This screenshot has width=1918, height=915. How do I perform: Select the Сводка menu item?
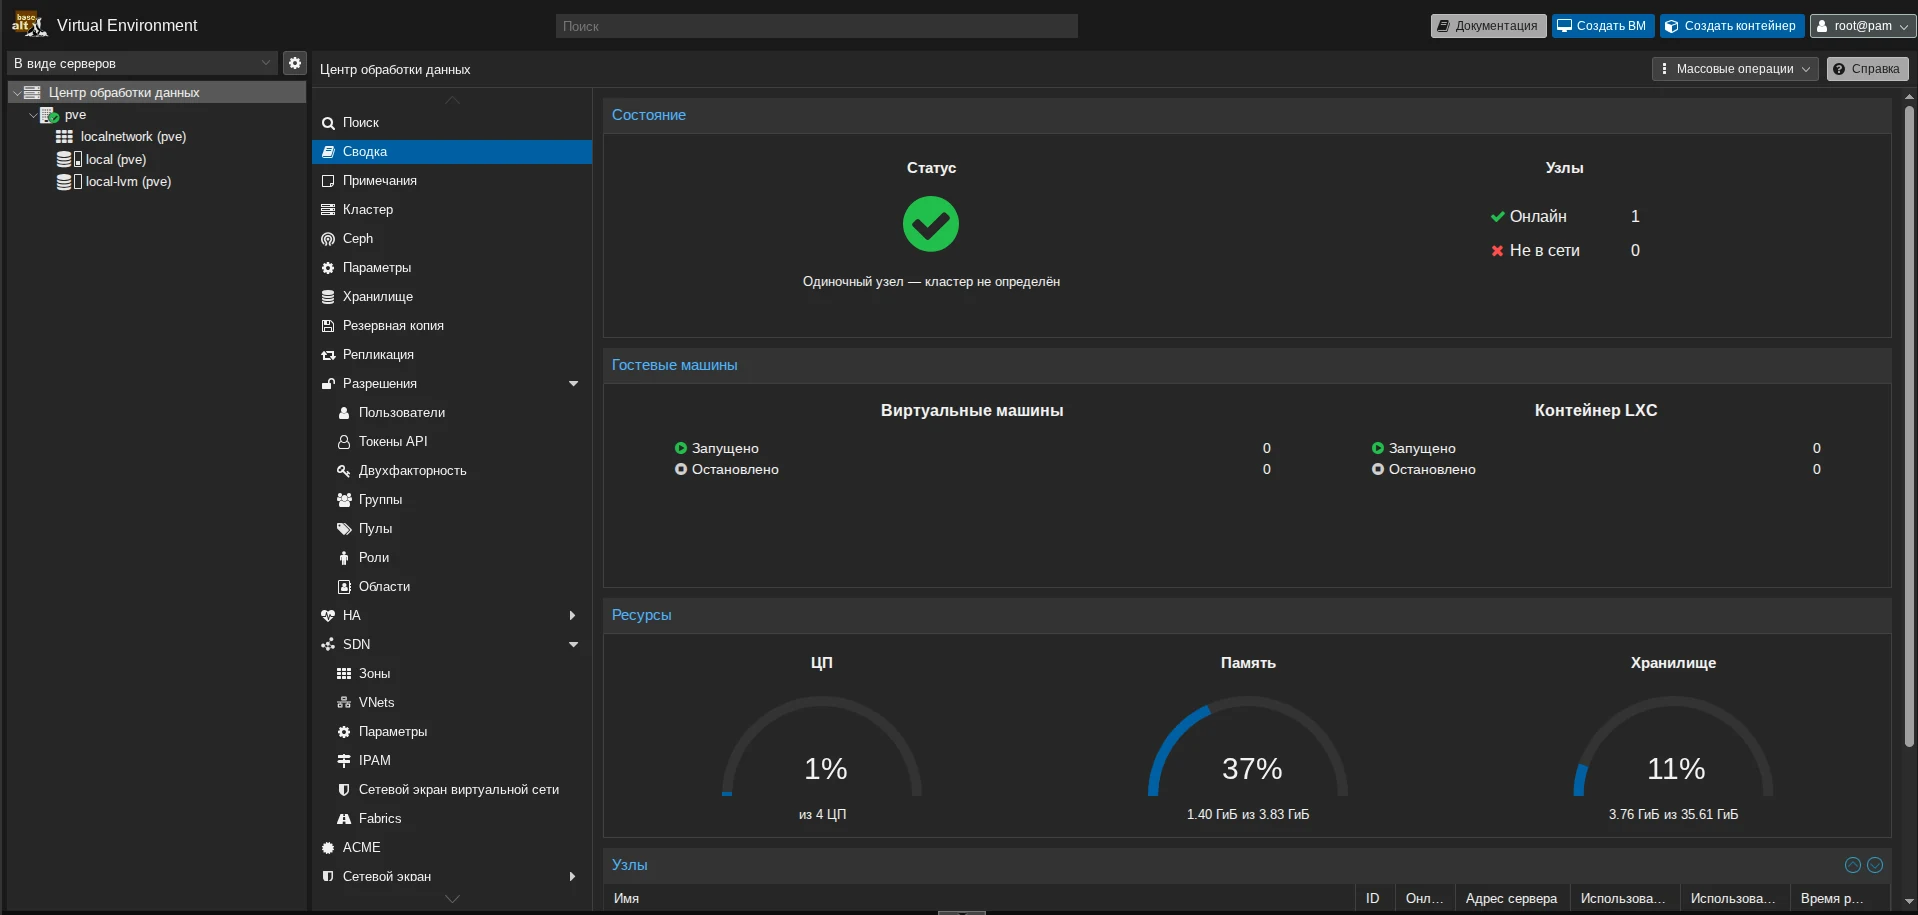[x=452, y=152]
